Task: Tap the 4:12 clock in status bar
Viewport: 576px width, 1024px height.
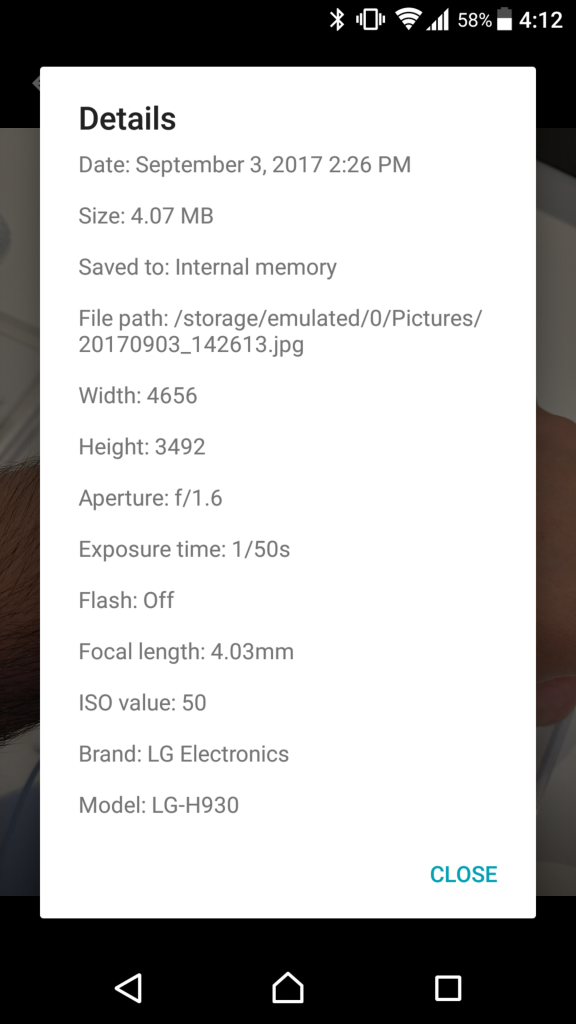Action: point(541,20)
